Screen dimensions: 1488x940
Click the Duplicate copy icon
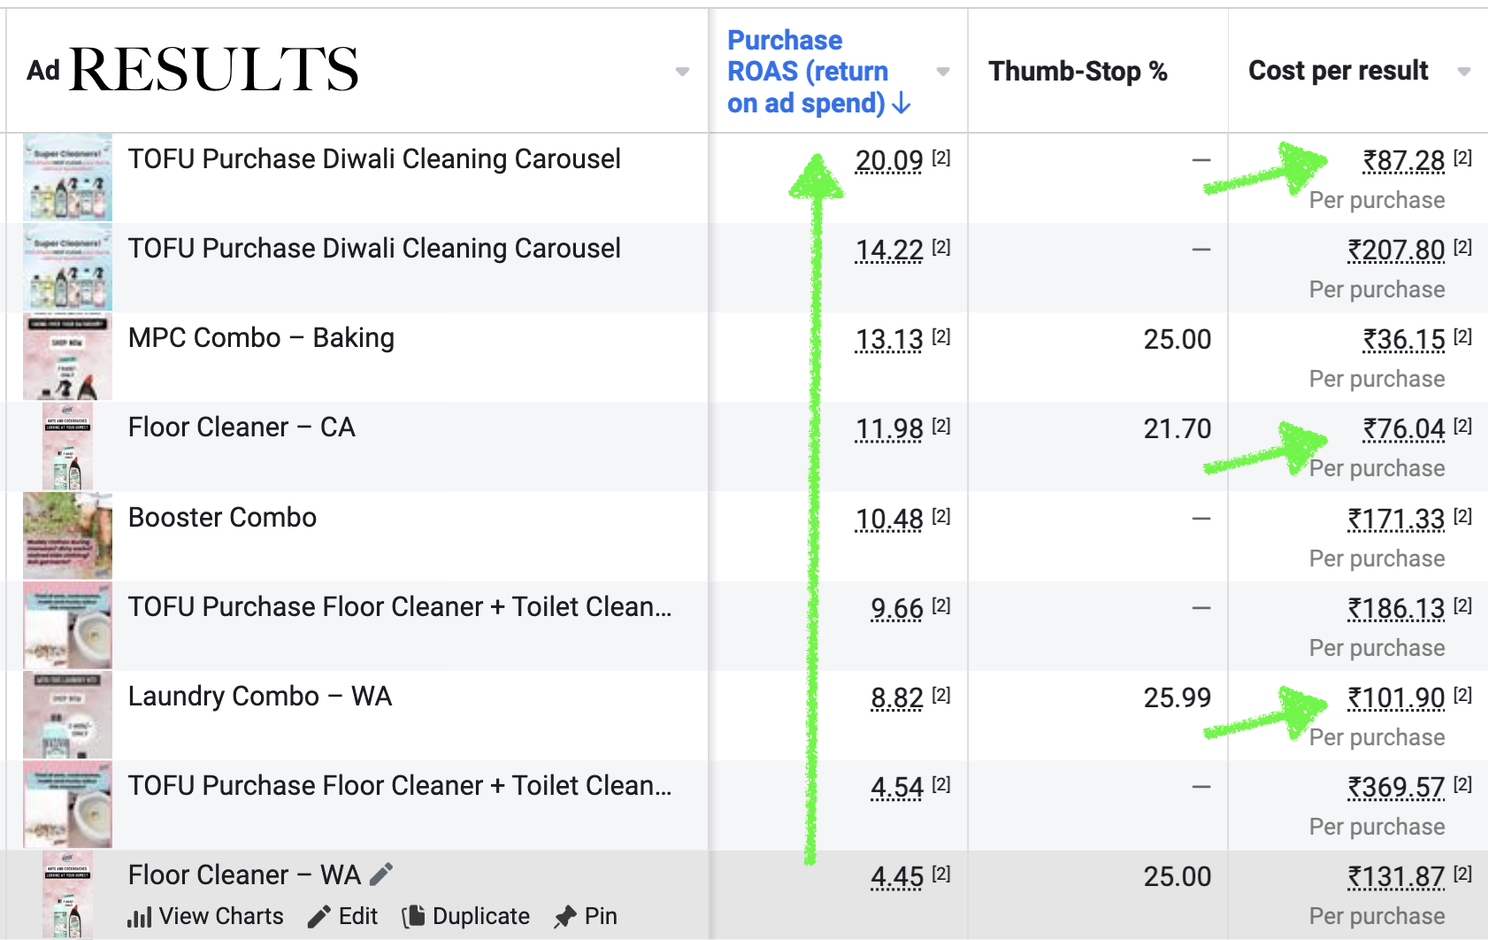point(414,916)
